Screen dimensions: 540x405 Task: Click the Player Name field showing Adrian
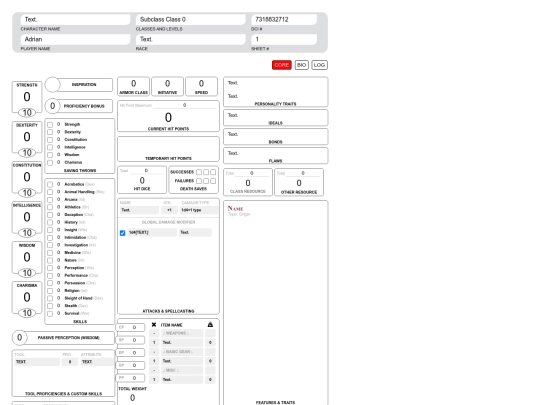[75, 39]
